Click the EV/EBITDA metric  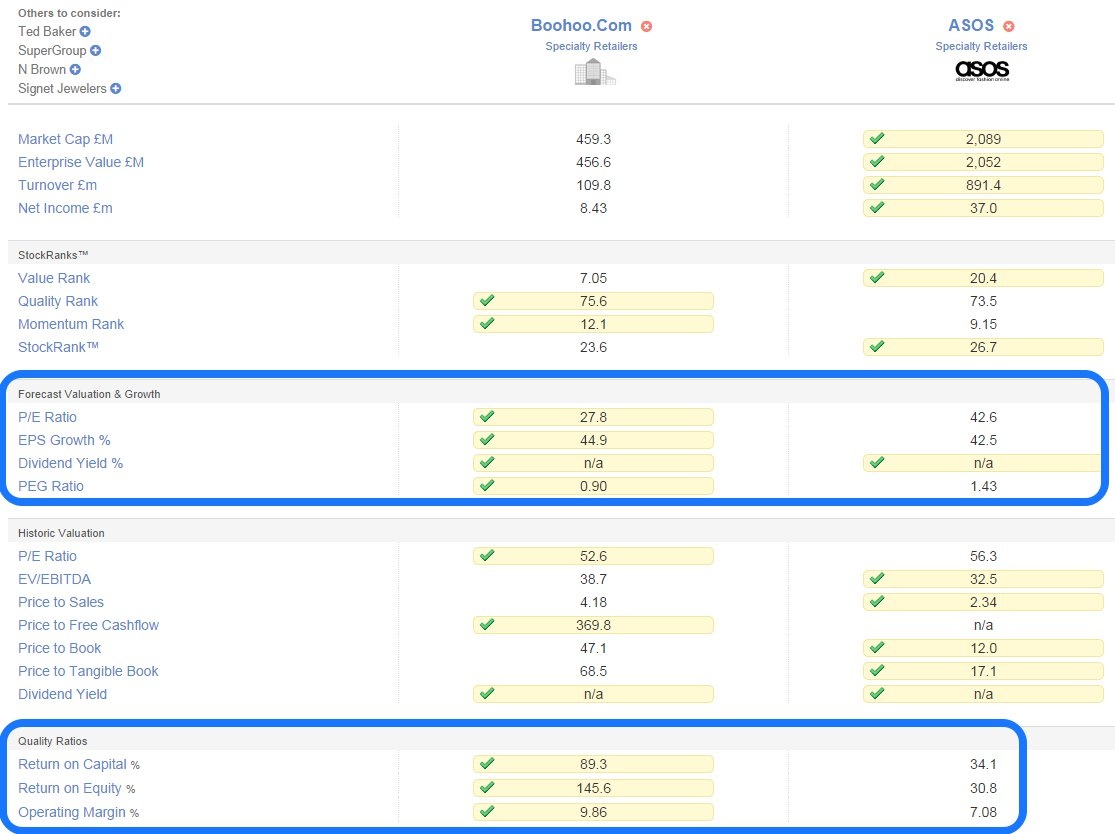pyautogui.click(x=54, y=579)
